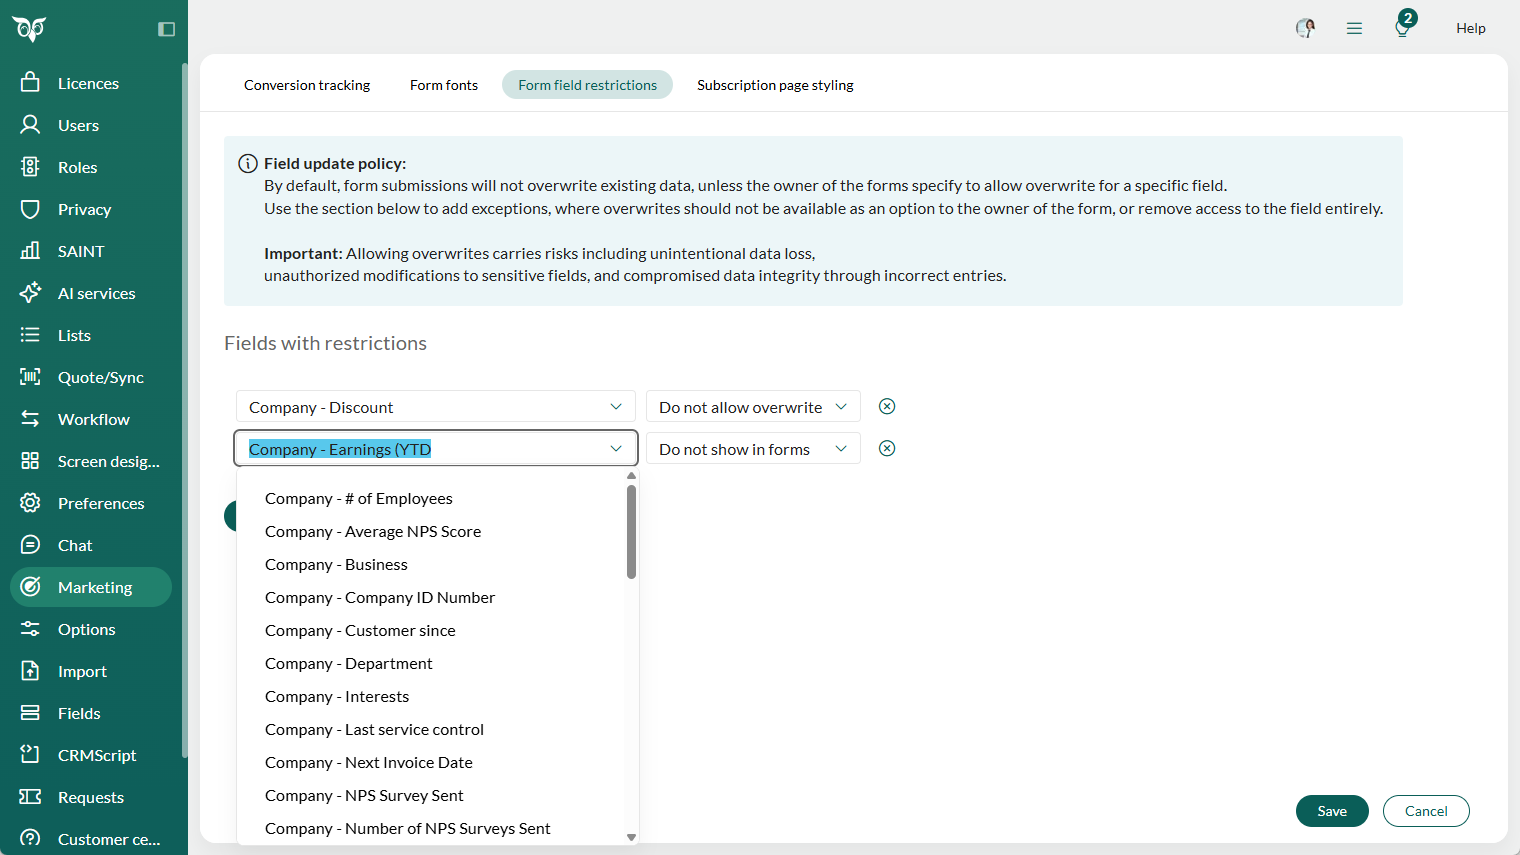Open Requests ticket icon
1520x855 pixels.
click(x=30, y=796)
